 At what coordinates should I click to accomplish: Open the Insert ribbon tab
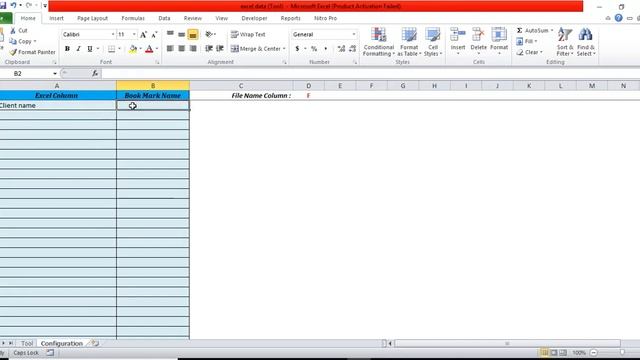coord(56,18)
